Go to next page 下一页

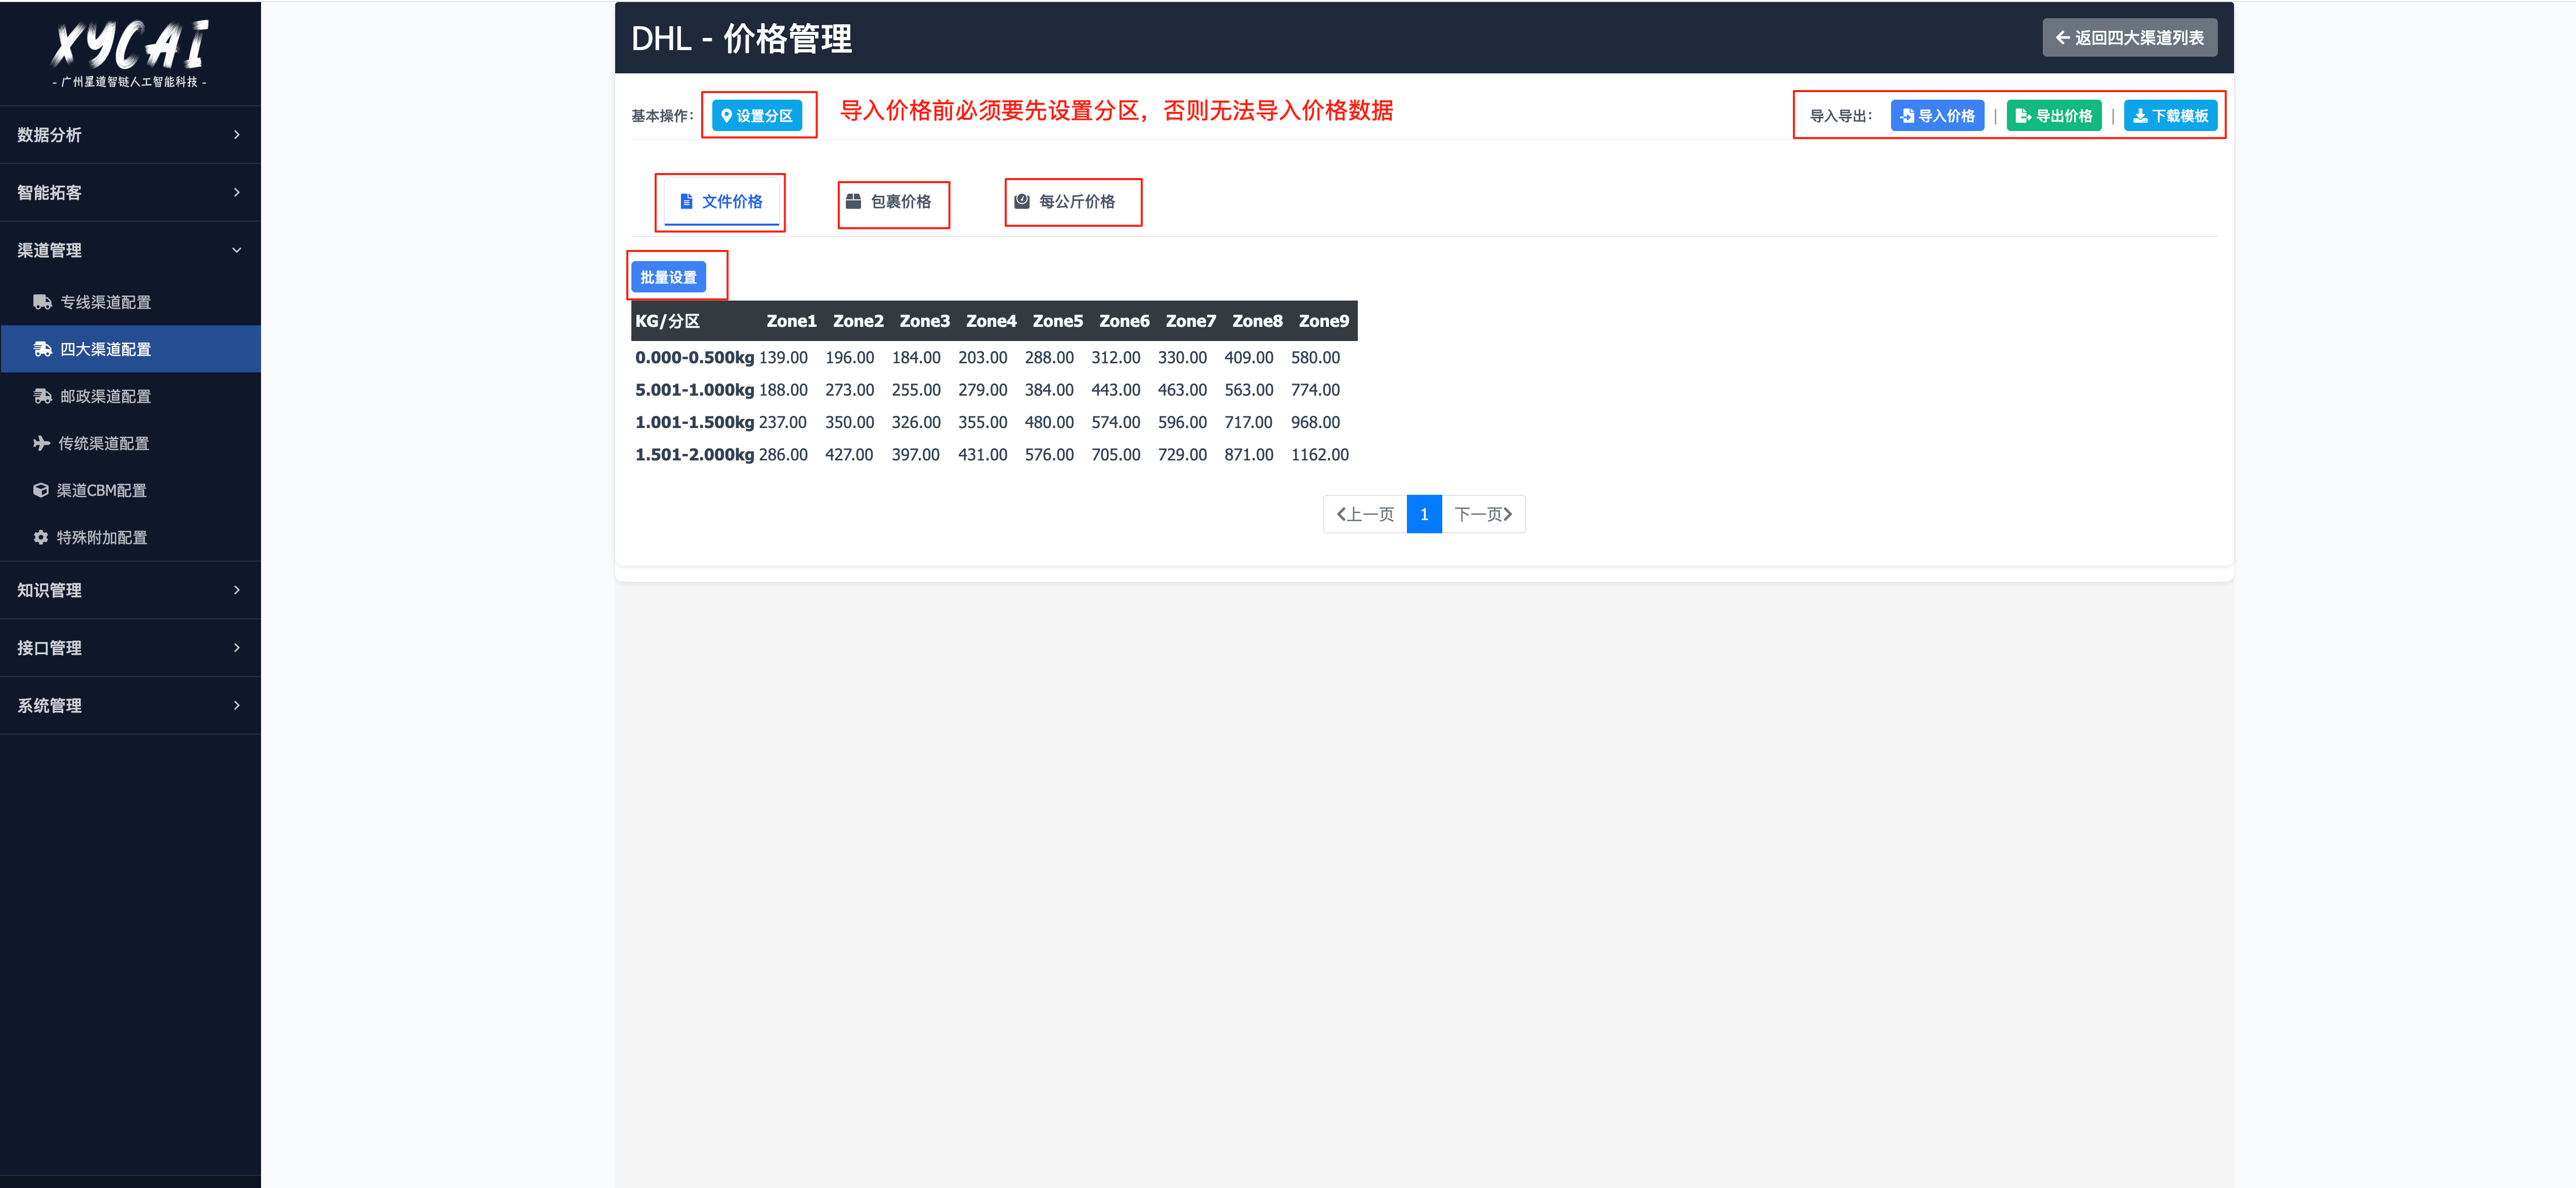click(x=1484, y=514)
